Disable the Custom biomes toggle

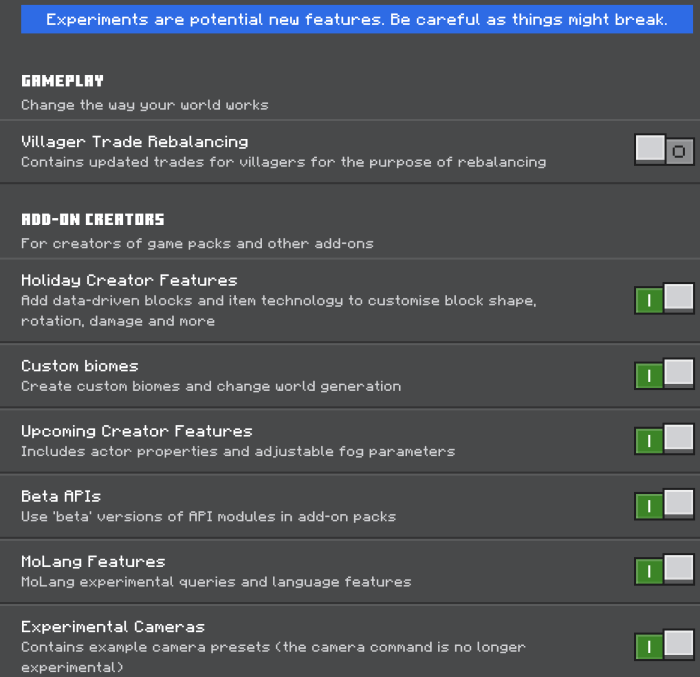[x=664, y=375]
